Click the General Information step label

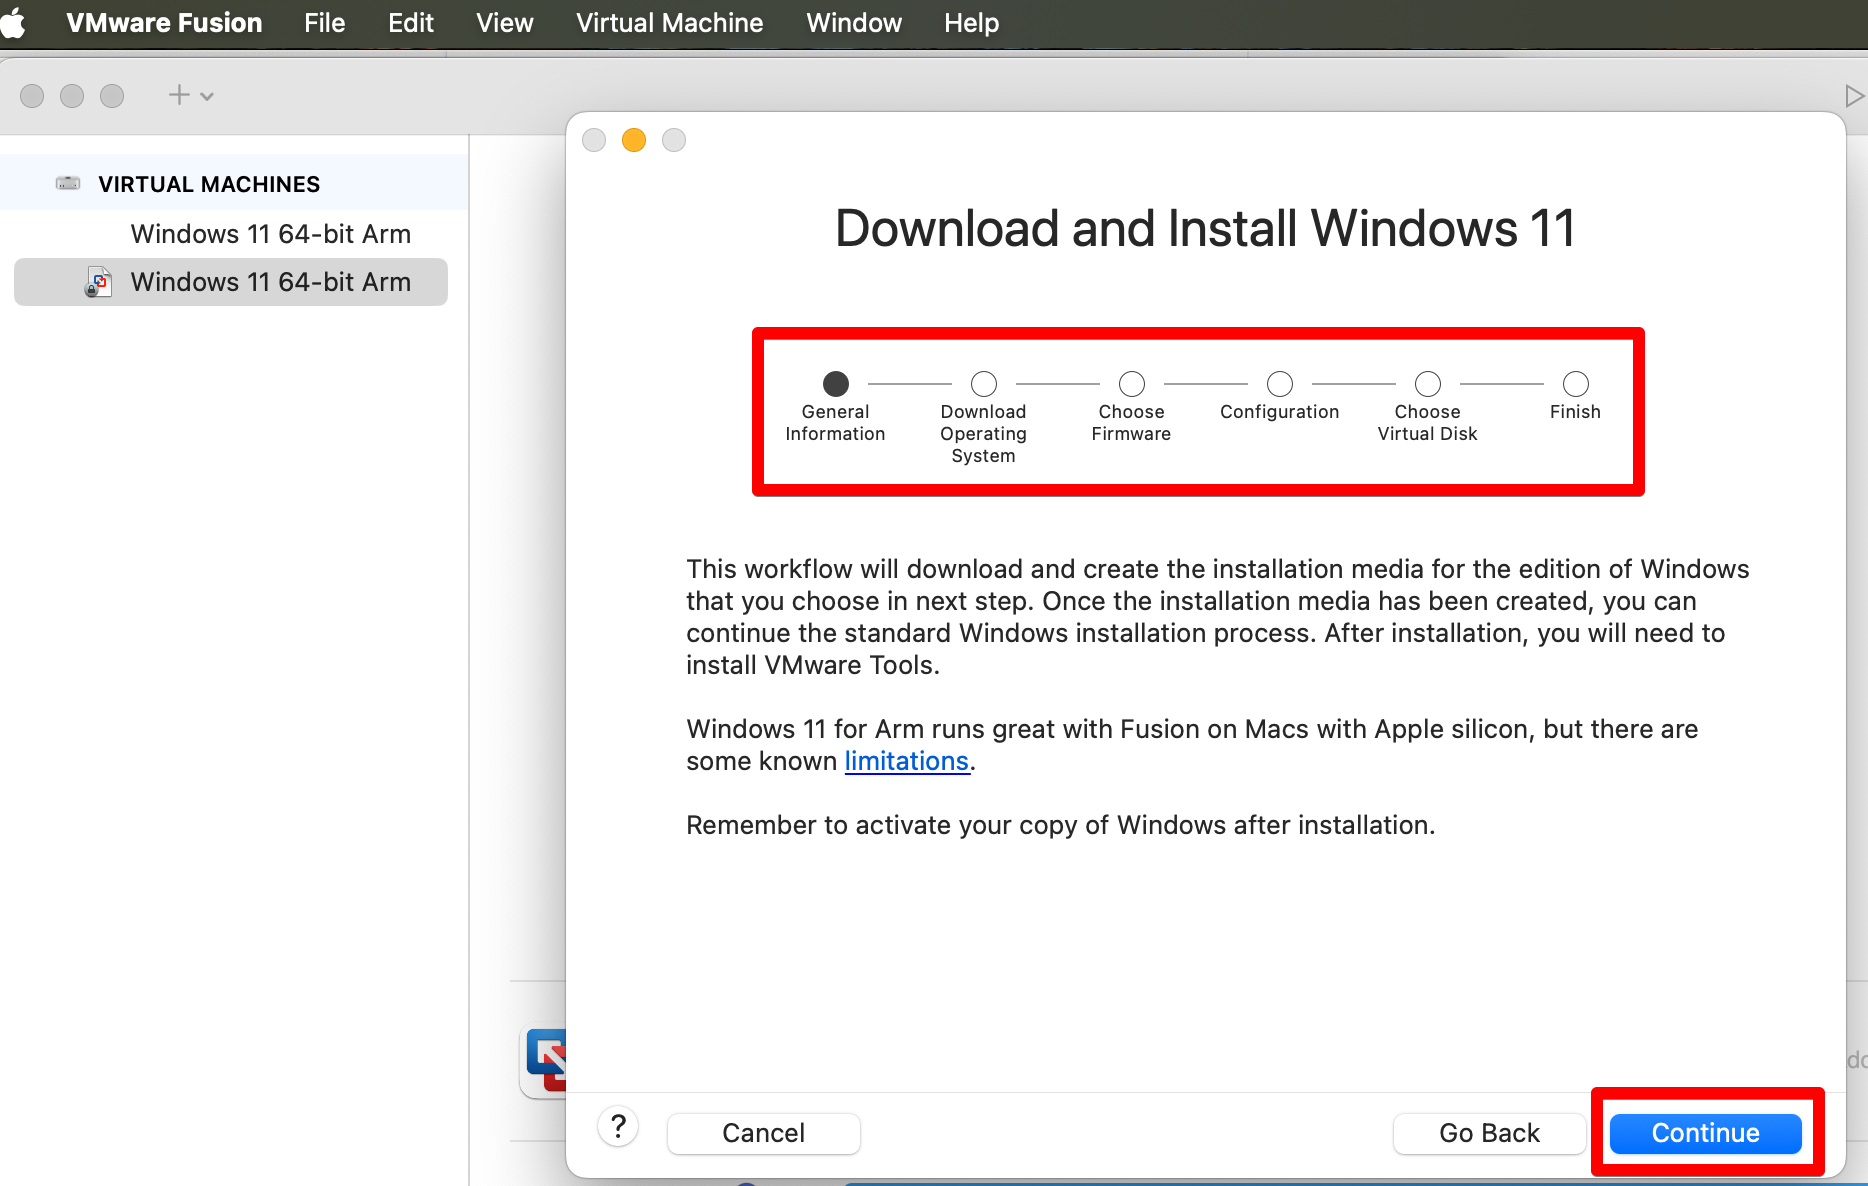[x=835, y=423]
